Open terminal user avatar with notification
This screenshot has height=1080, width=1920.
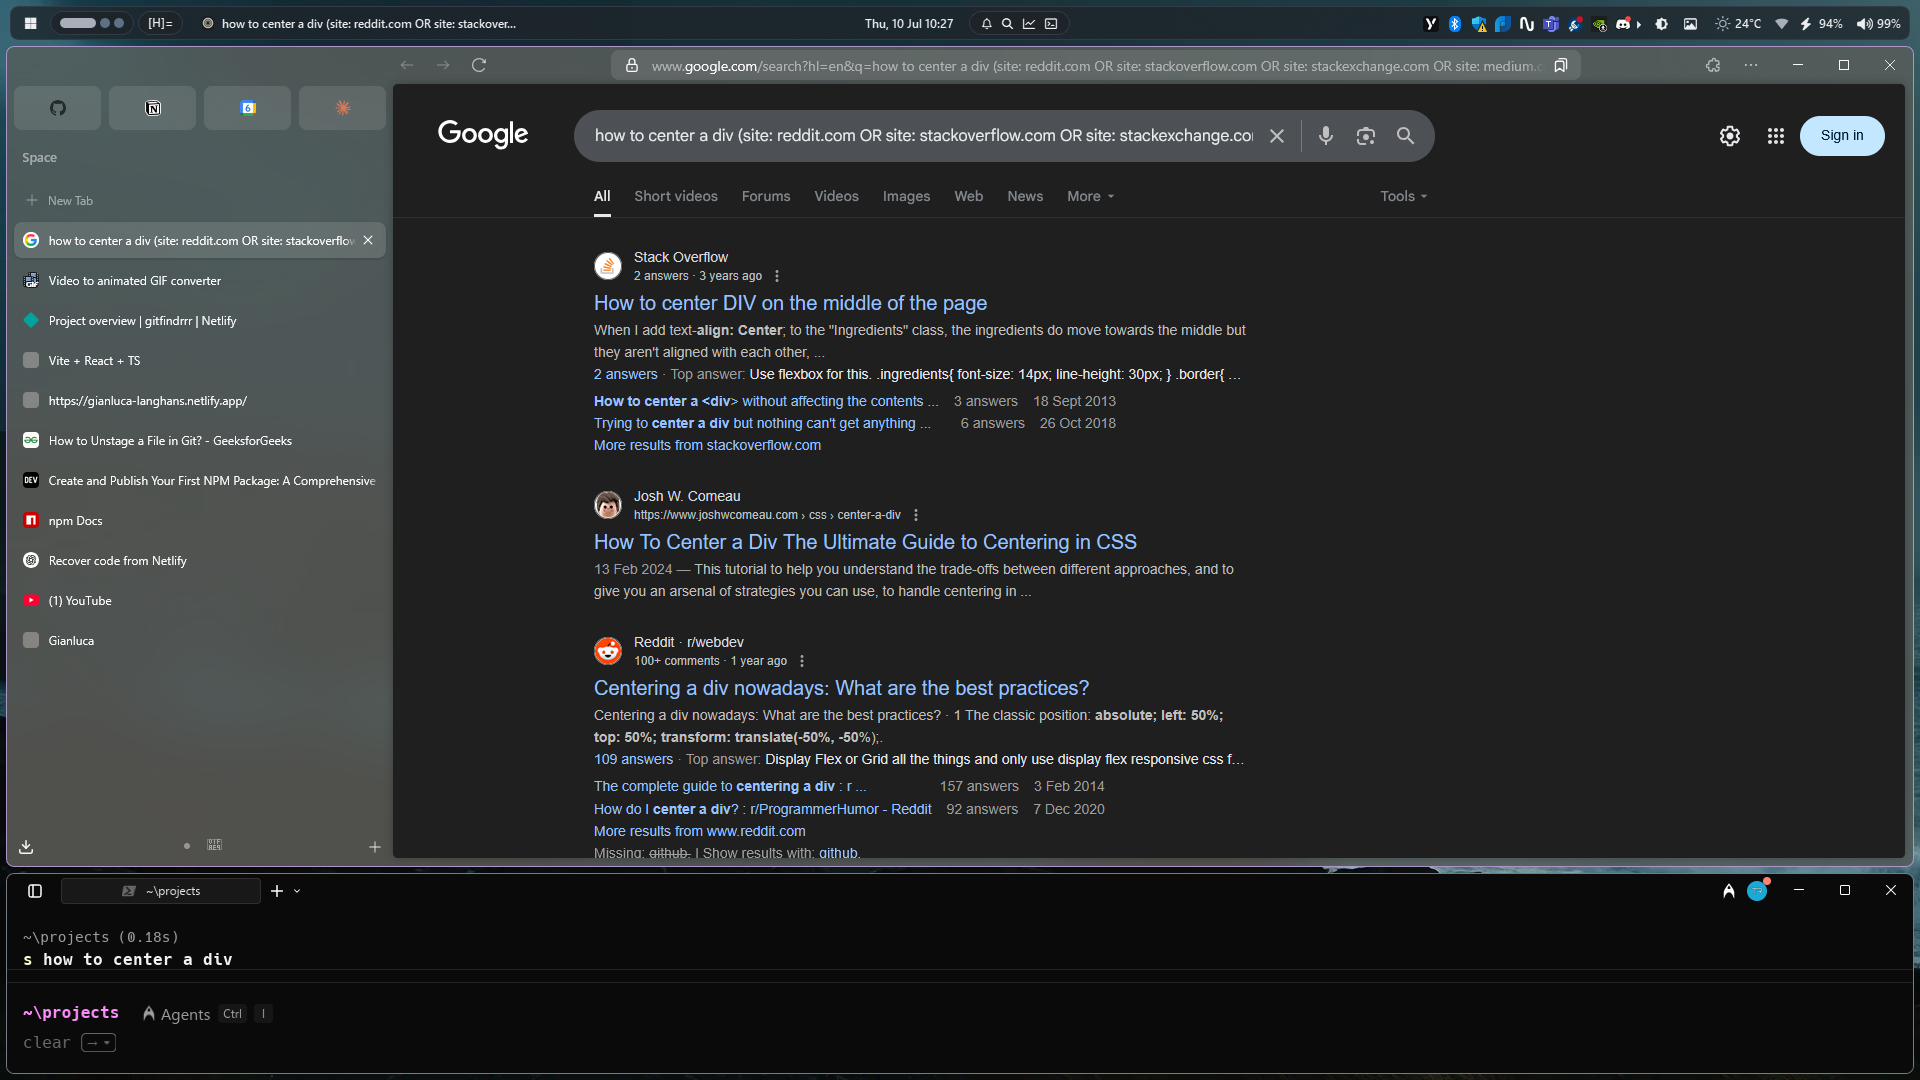click(1757, 891)
